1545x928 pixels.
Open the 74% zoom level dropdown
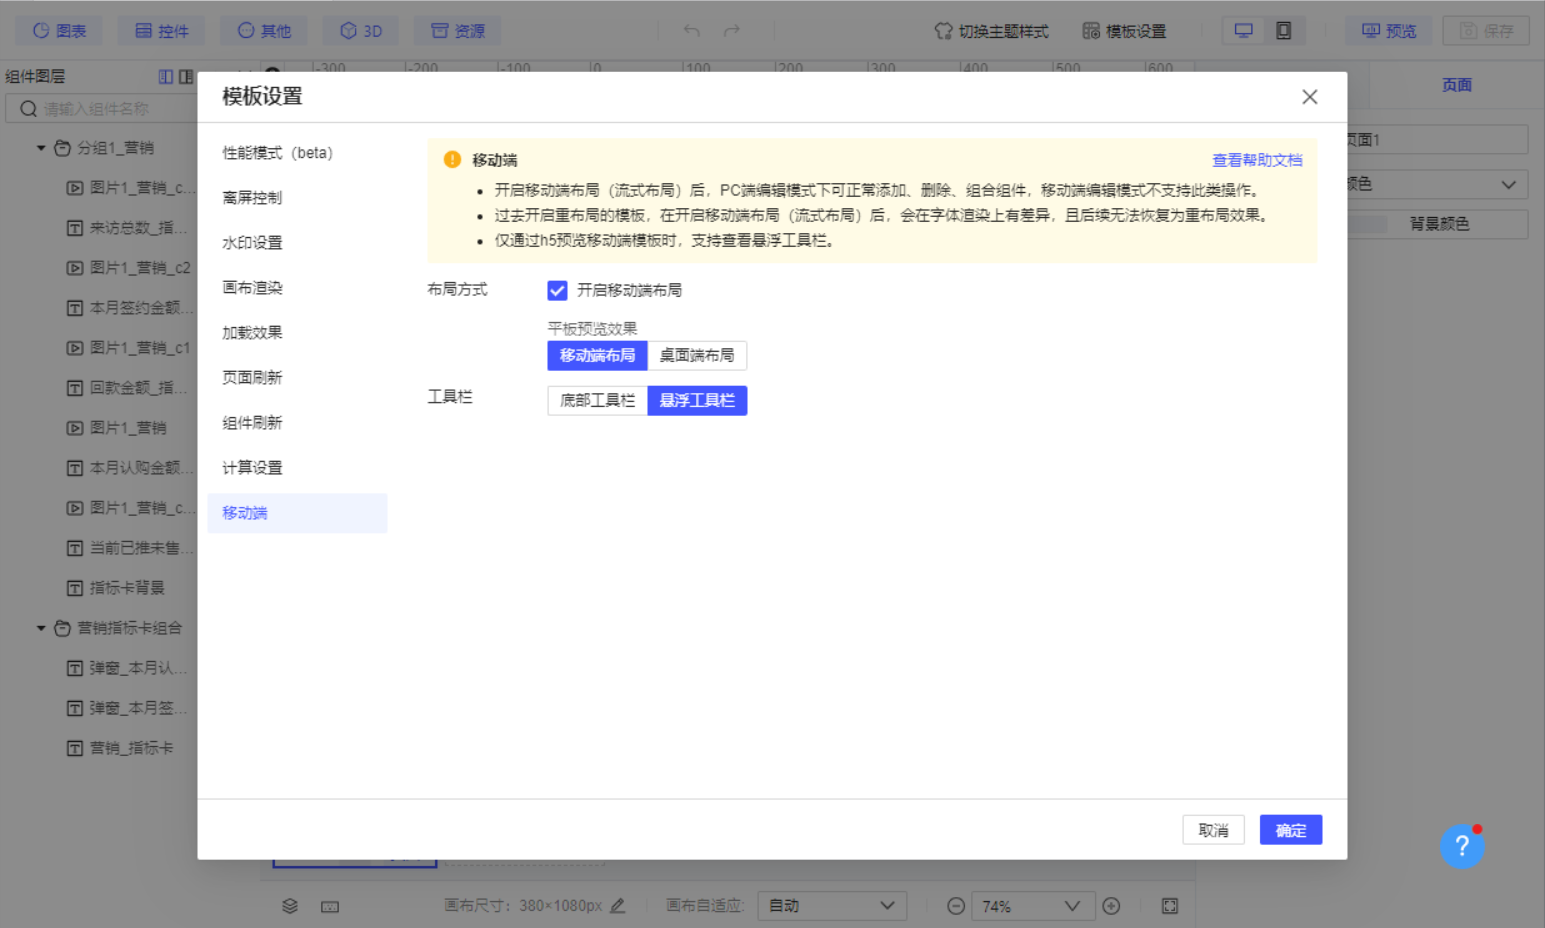(x=1031, y=906)
